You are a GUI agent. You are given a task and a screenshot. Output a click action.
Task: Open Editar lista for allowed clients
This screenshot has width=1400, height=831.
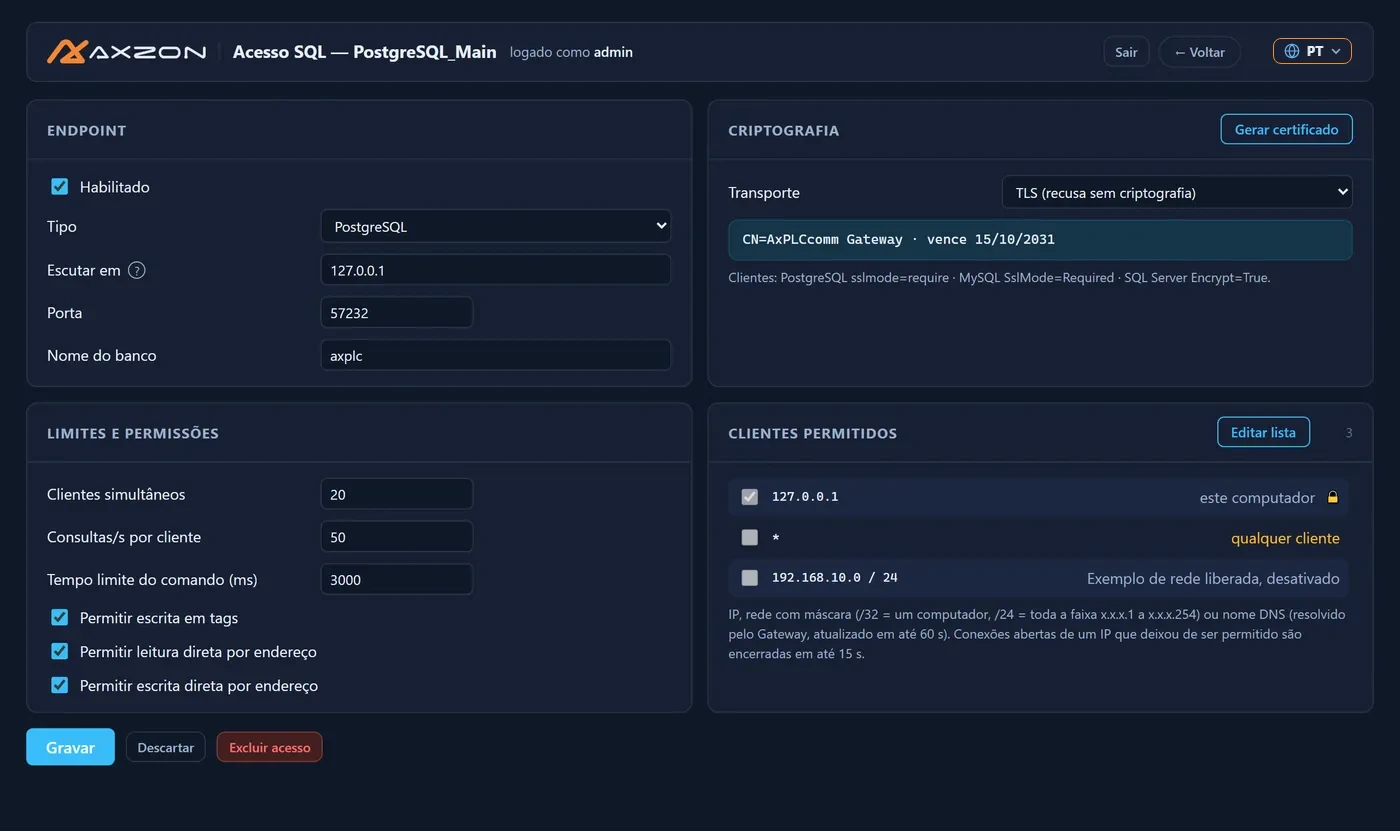[x=1263, y=433]
